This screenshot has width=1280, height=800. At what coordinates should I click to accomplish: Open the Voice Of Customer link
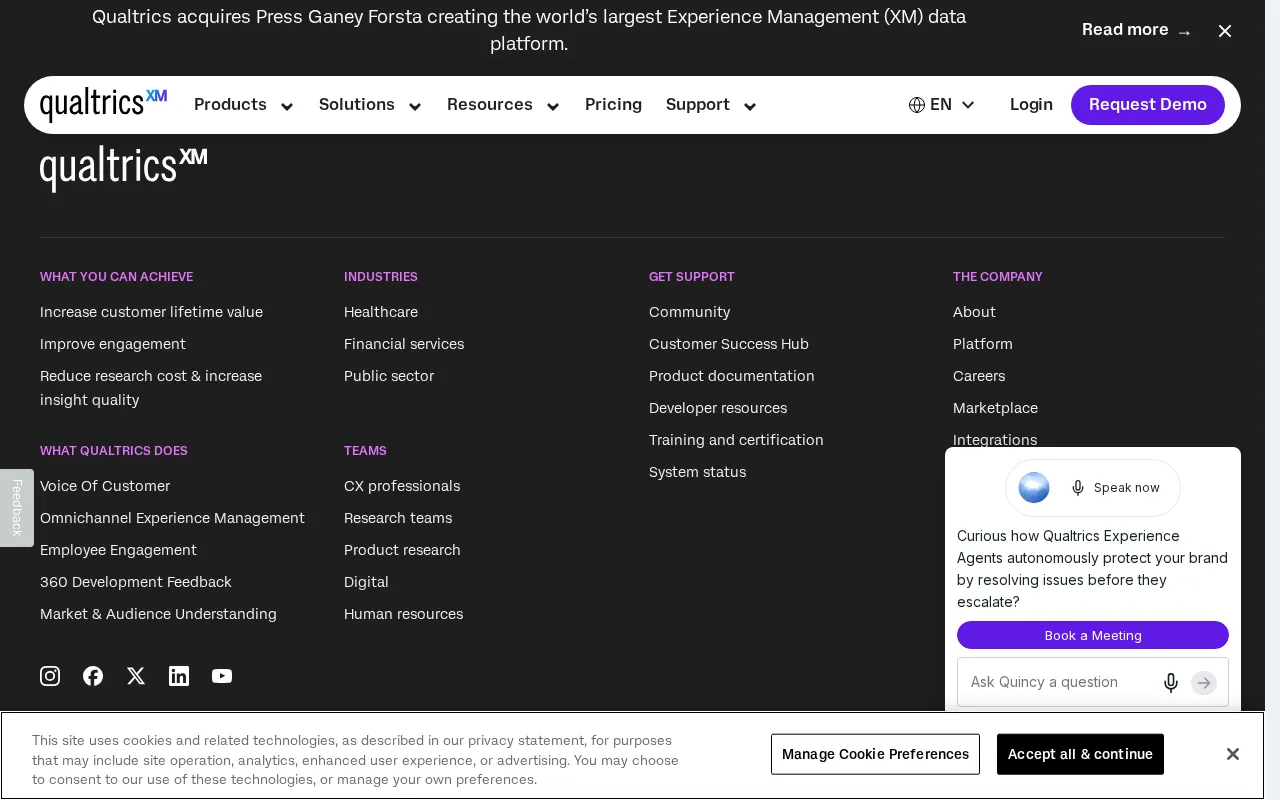(105, 486)
